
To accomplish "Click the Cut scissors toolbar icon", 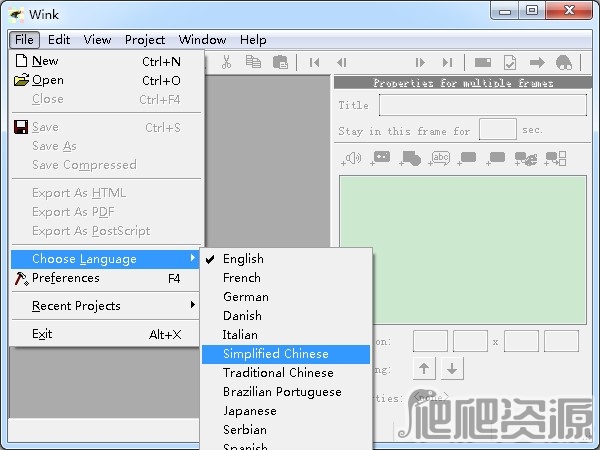I will pos(227,62).
